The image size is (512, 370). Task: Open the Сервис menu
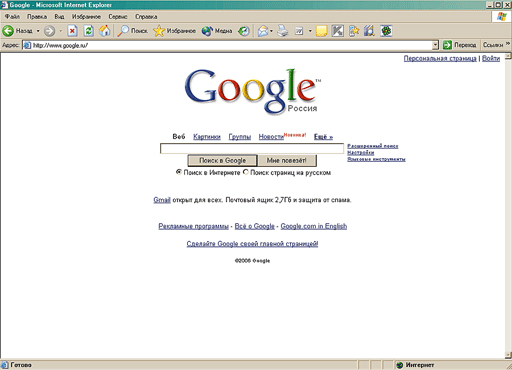[118, 17]
